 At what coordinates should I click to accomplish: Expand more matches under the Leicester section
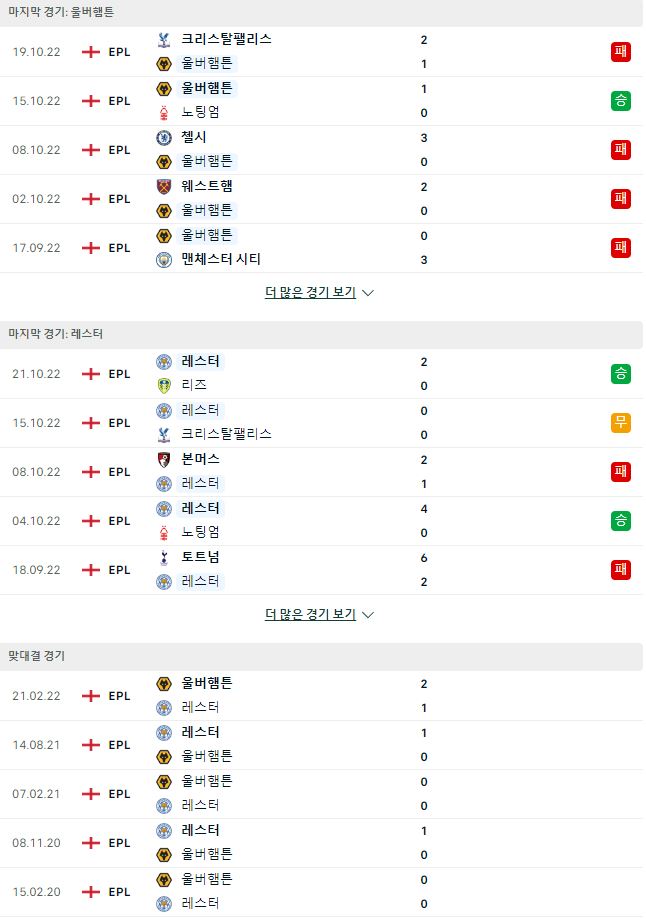point(311,614)
